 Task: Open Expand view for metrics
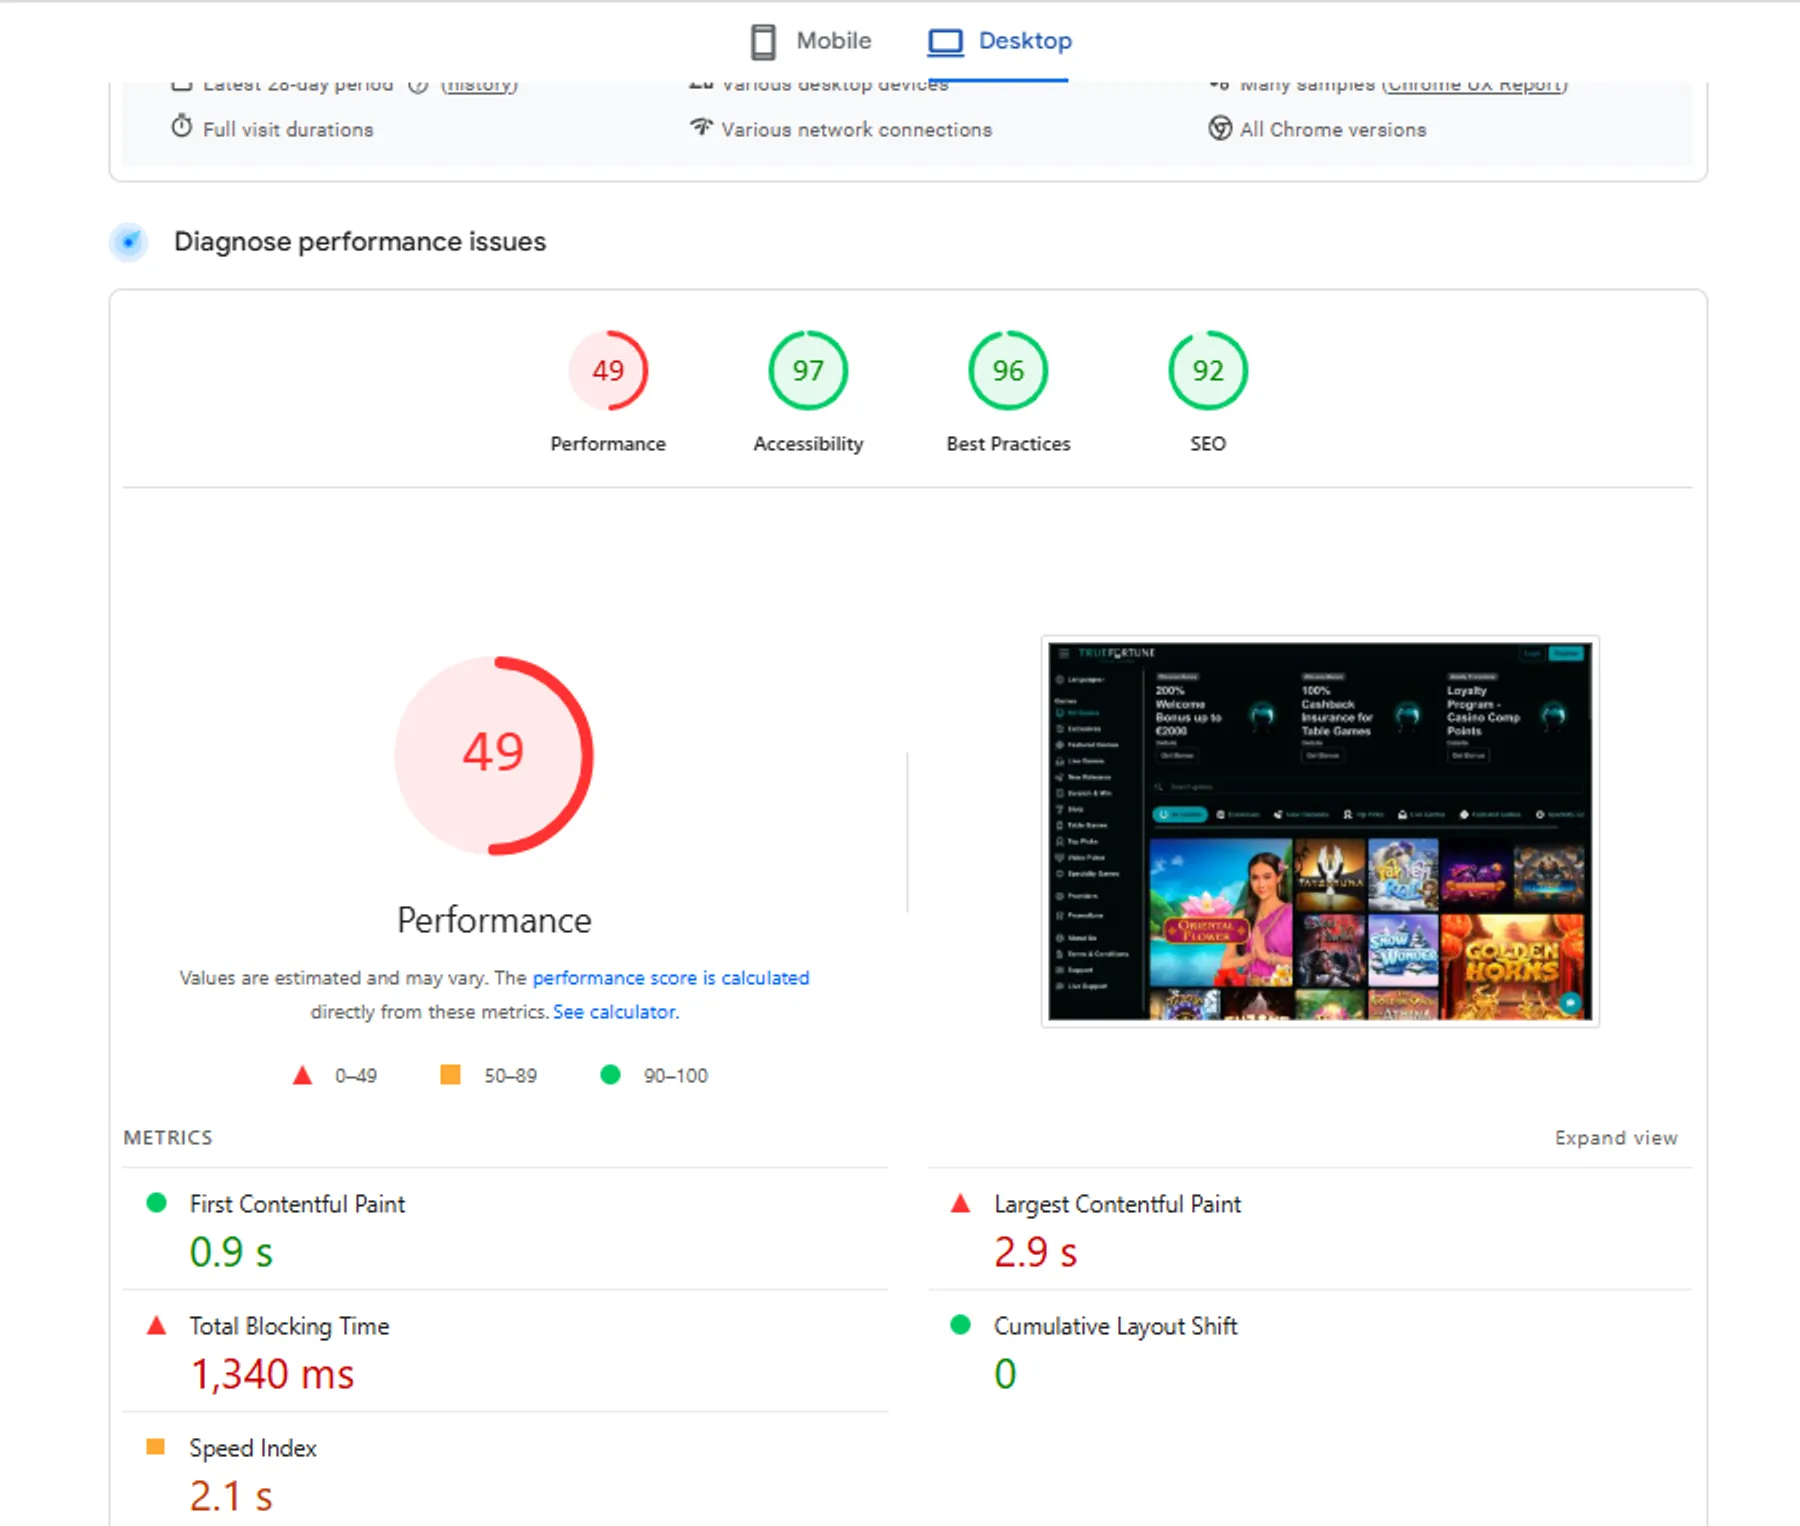tap(1616, 1137)
